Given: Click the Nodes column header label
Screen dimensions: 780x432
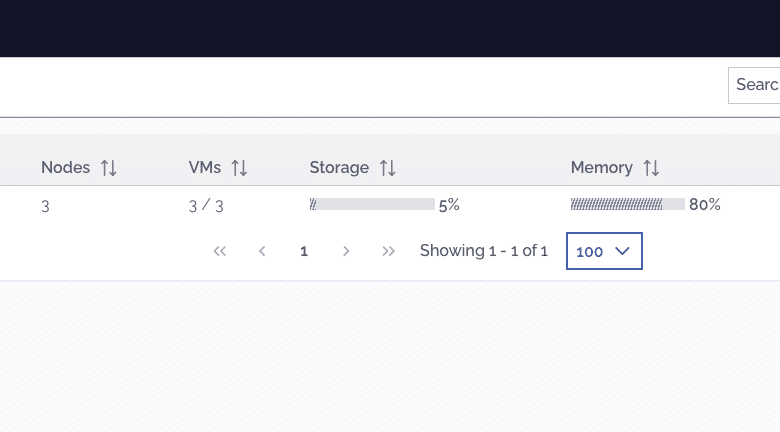Looking at the screenshot, I should (65, 168).
